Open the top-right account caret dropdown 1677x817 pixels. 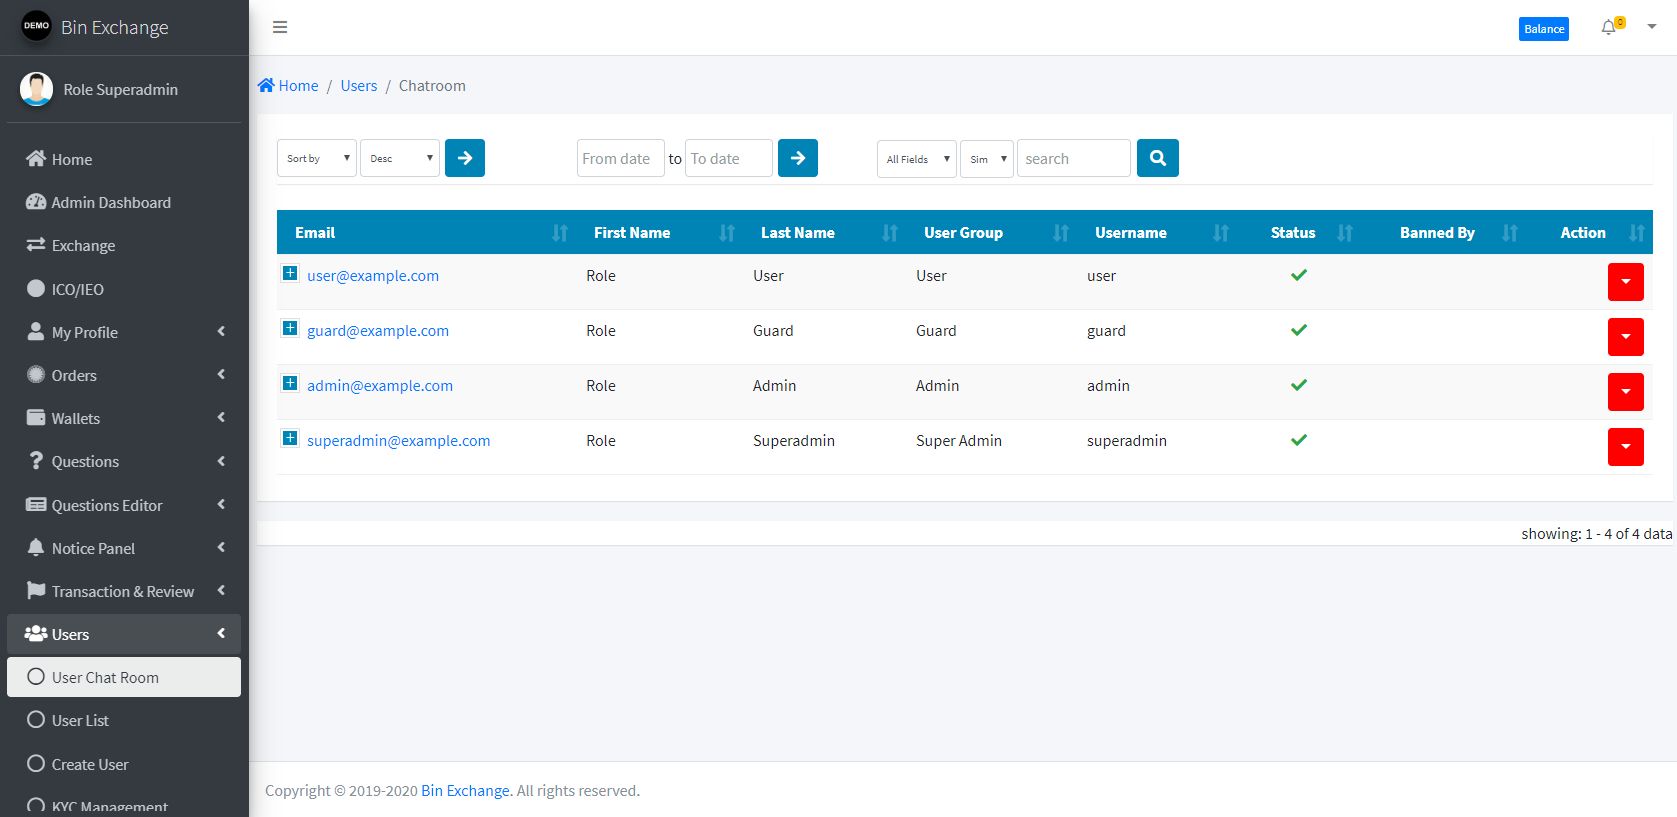(x=1652, y=27)
